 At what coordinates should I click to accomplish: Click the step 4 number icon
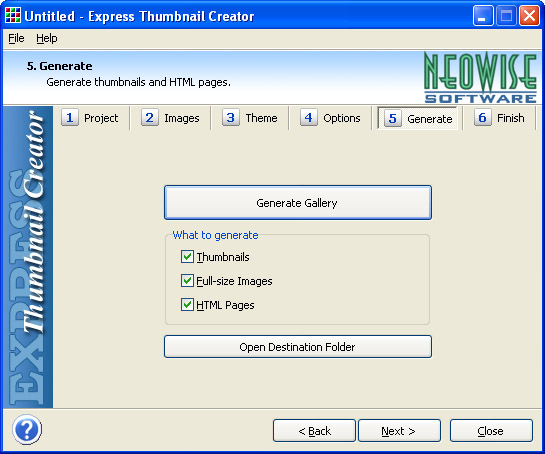[308, 117]
